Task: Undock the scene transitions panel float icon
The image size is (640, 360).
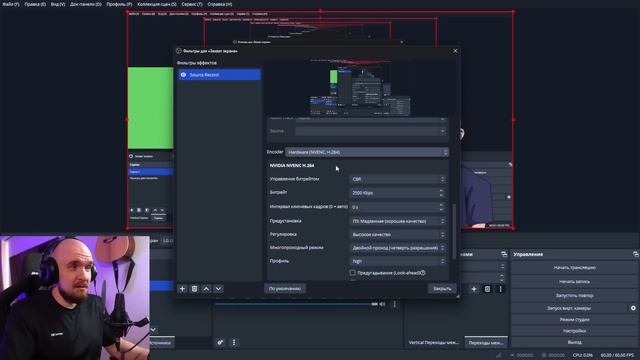Action: [x=504, y=254]
